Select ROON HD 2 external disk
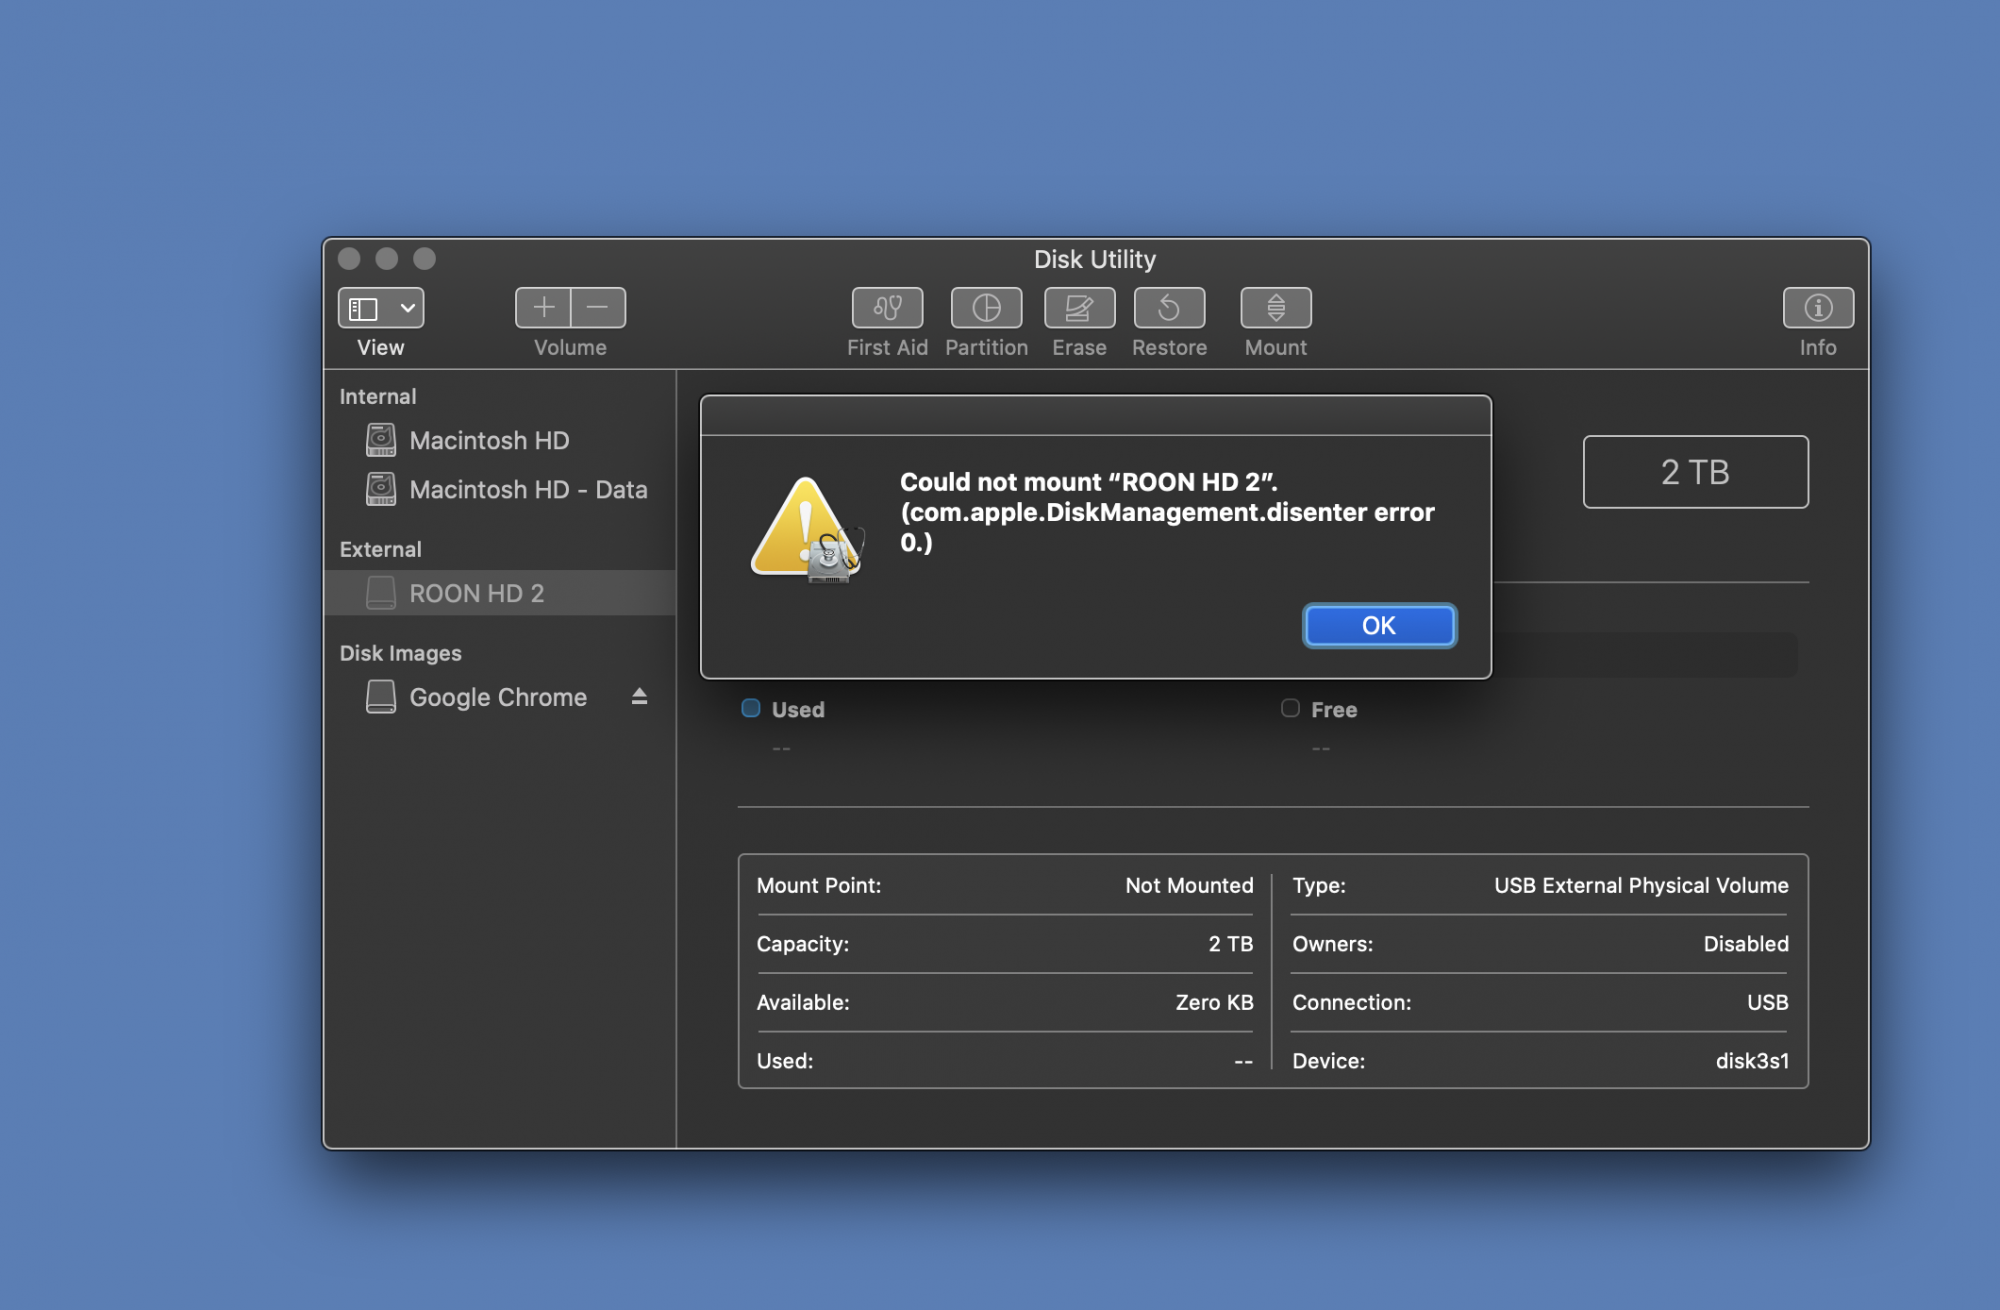This screenshot has width=2000, height=1310. pyautogui.click(x=476, y=594)
